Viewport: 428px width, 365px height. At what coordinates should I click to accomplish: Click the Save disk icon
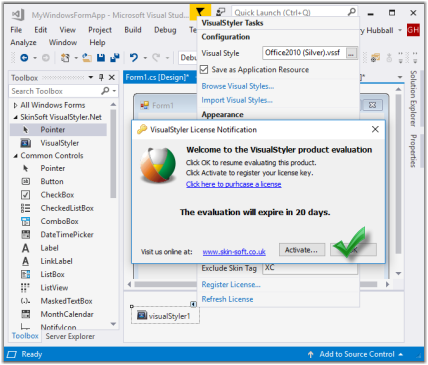coord(101,58)
